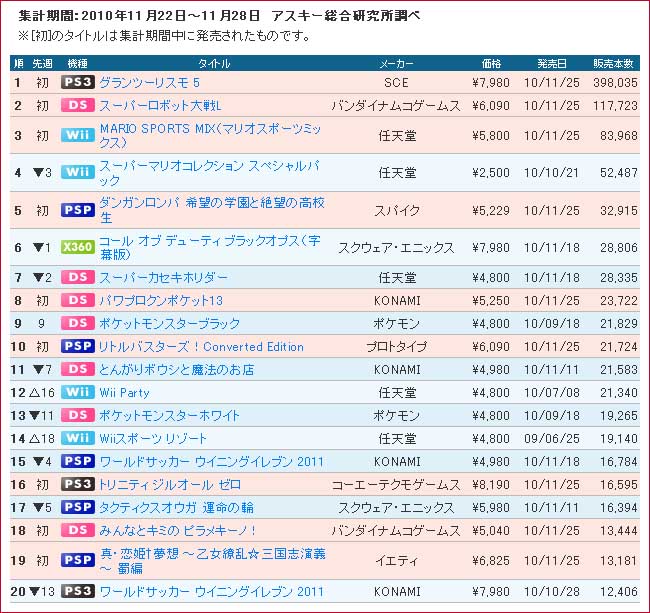Click the PSP badge for リトルバスターズ! Converted Edition
The height and width of the screenshot is (613, 650).
(78, 346)
